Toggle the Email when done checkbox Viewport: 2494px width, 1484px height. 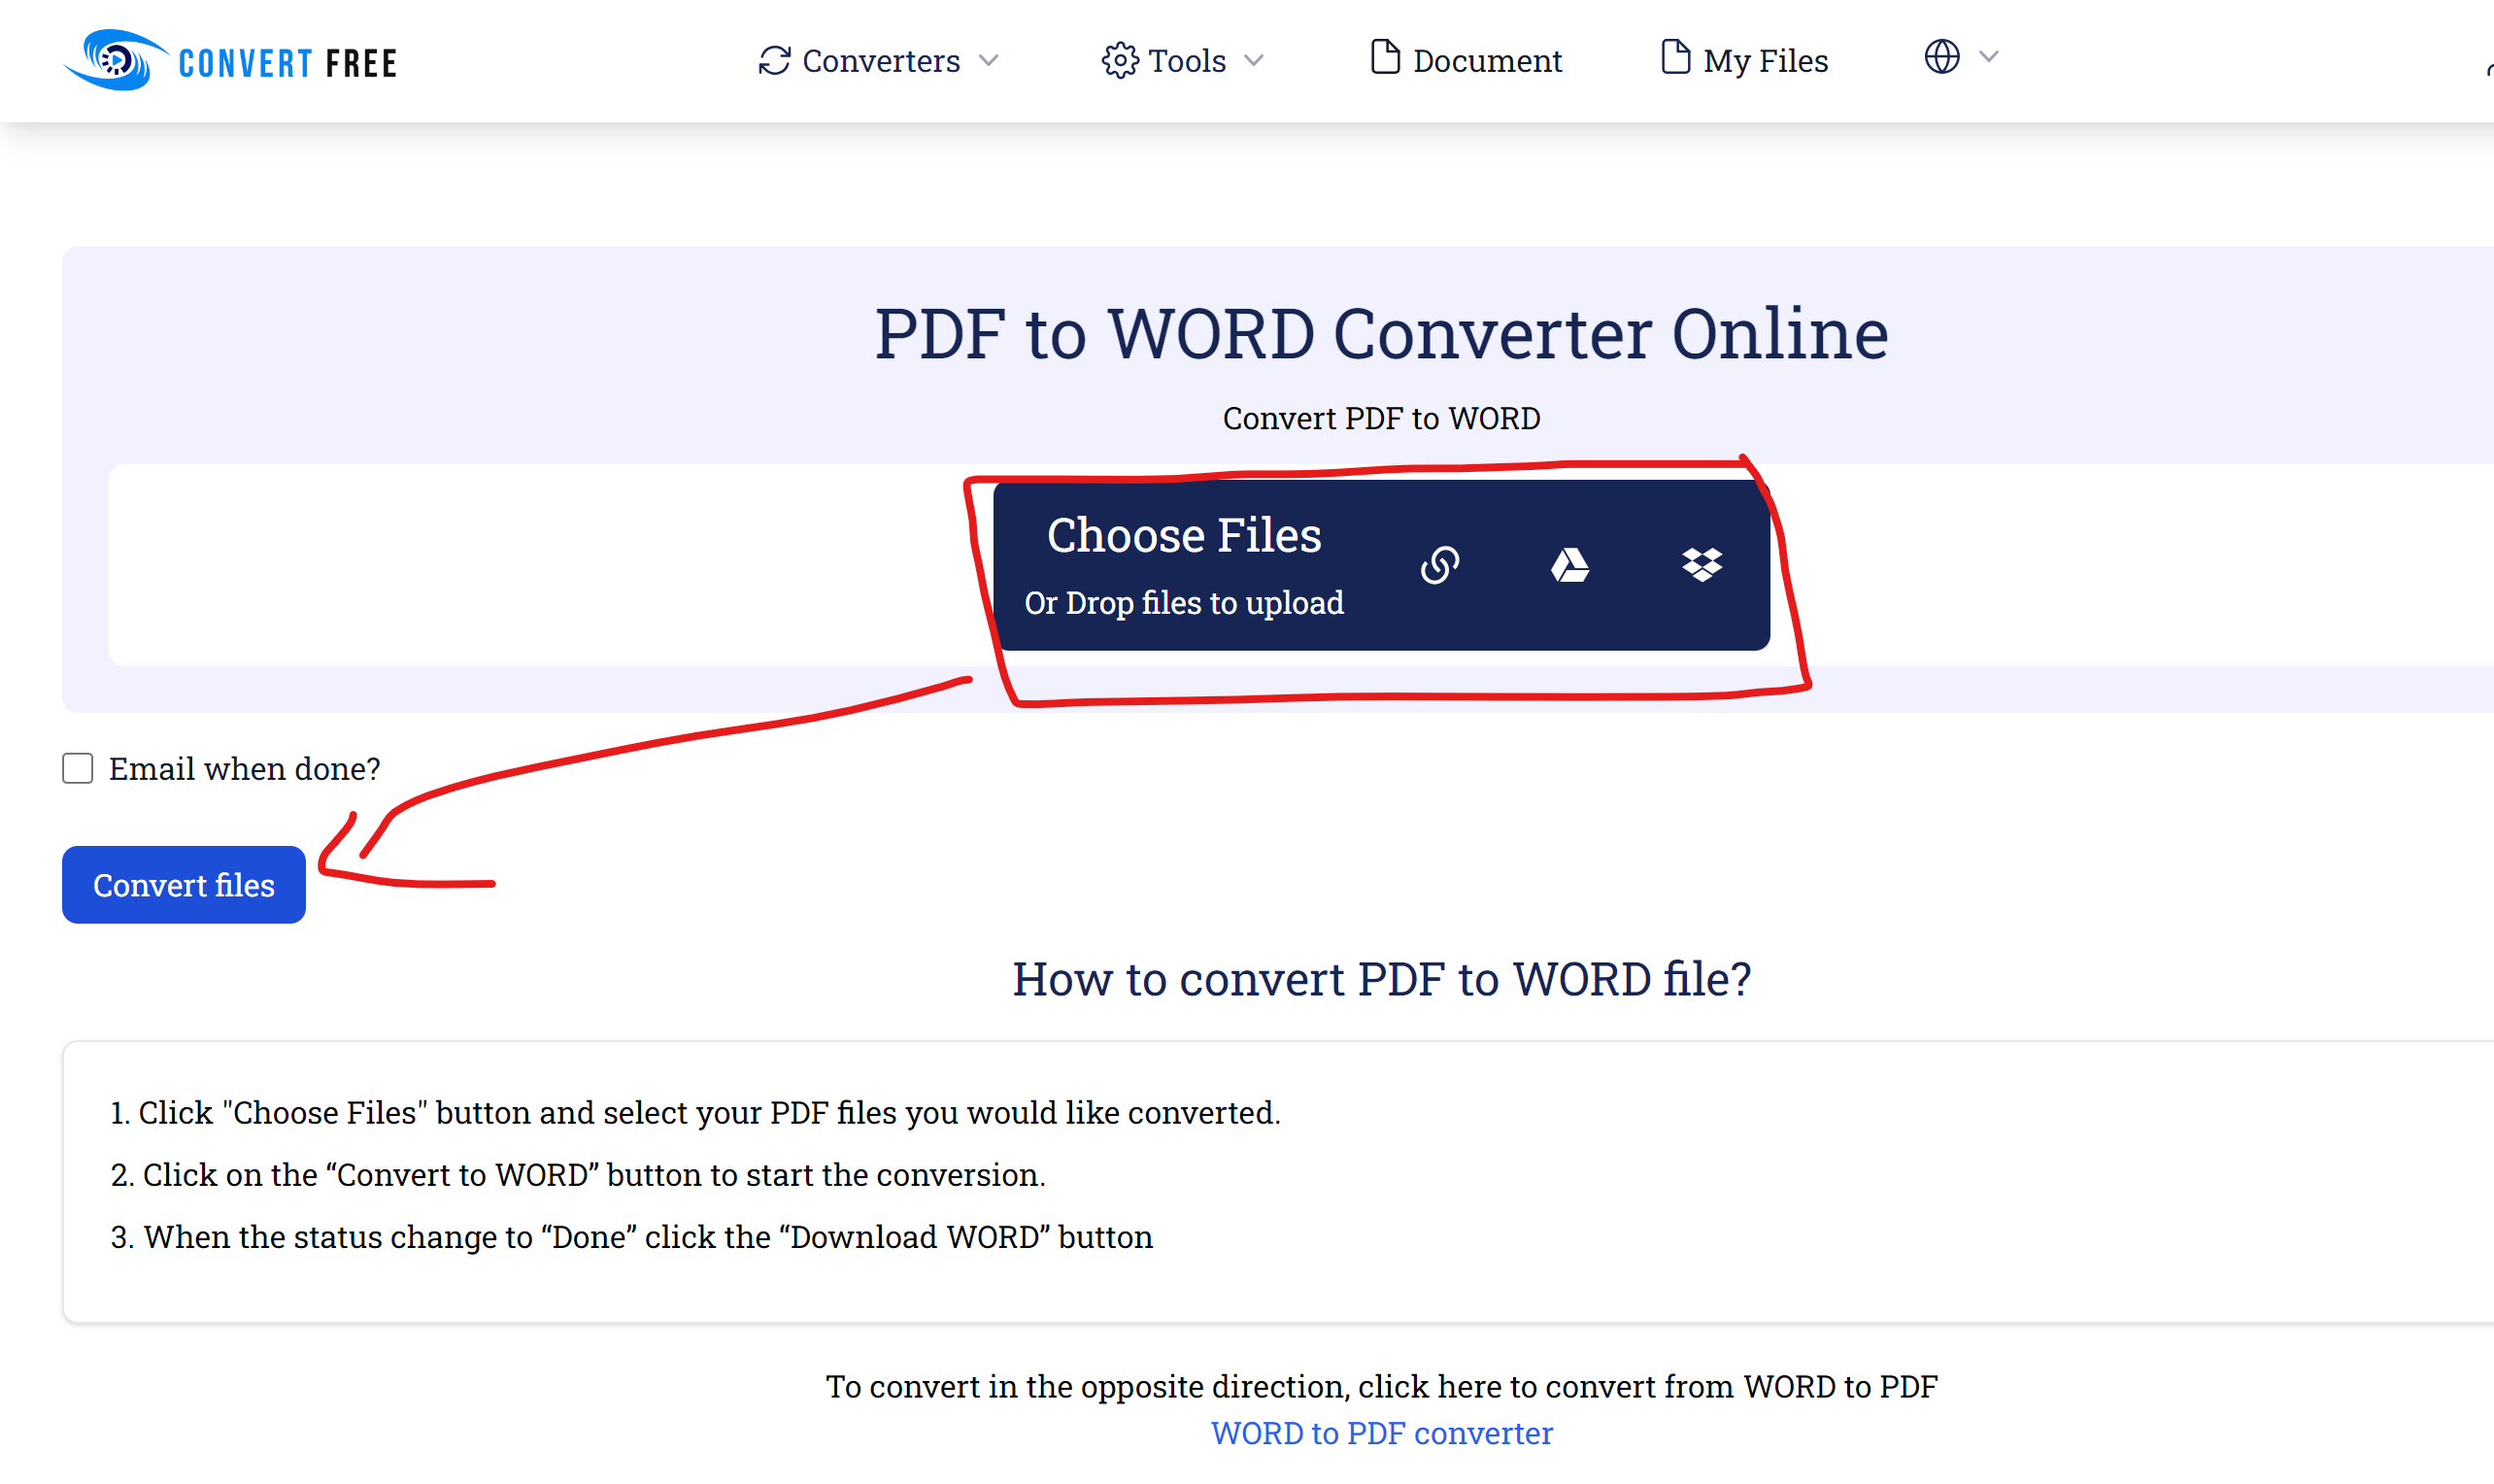80,766
